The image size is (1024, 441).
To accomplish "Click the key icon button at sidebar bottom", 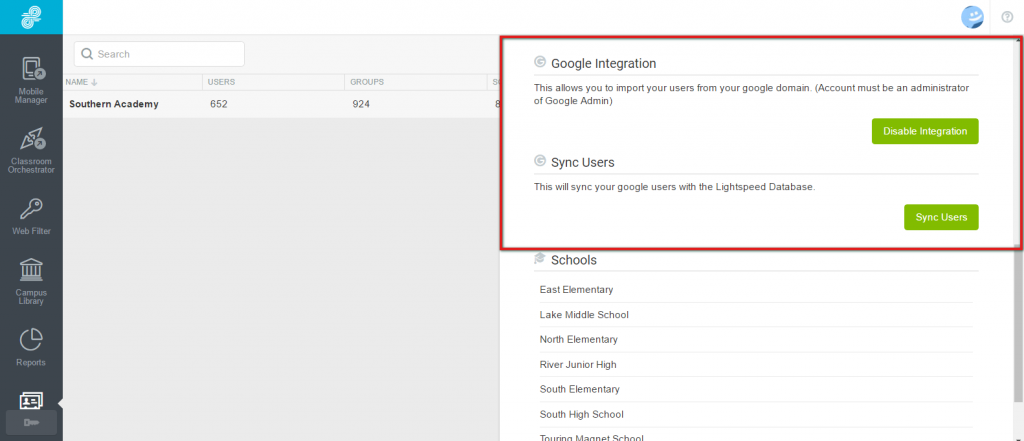I will click(x=31, y=423).
